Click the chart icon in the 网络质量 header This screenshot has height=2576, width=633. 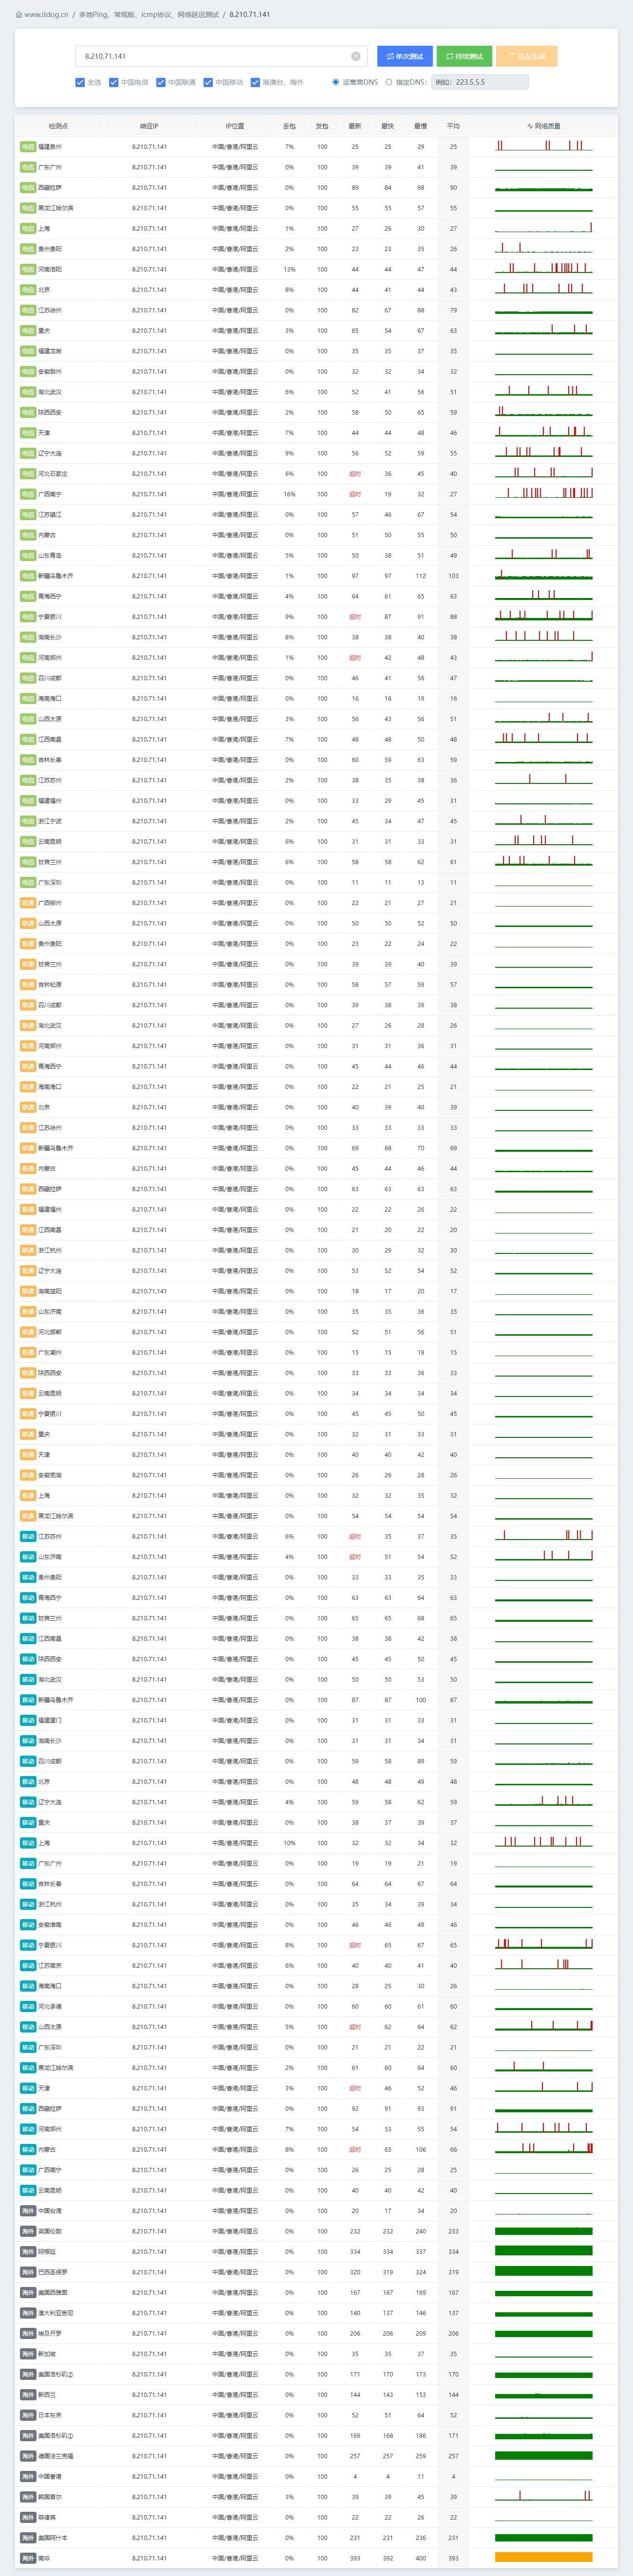(x=530, y=126)
